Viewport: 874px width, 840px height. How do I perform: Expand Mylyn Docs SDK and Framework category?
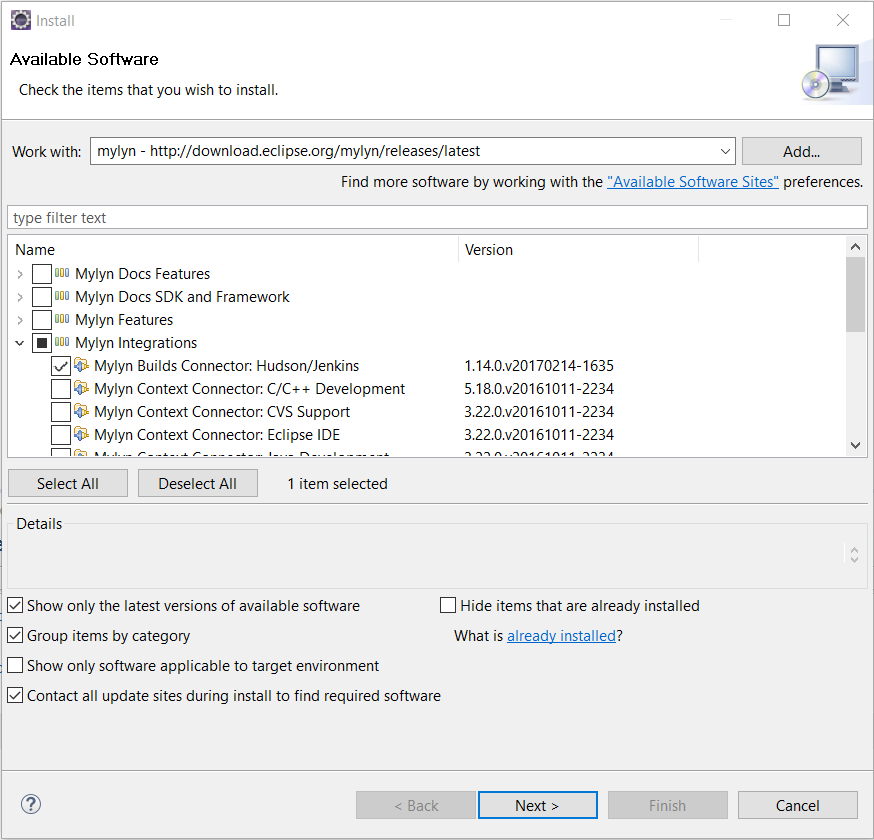[20, 297]
